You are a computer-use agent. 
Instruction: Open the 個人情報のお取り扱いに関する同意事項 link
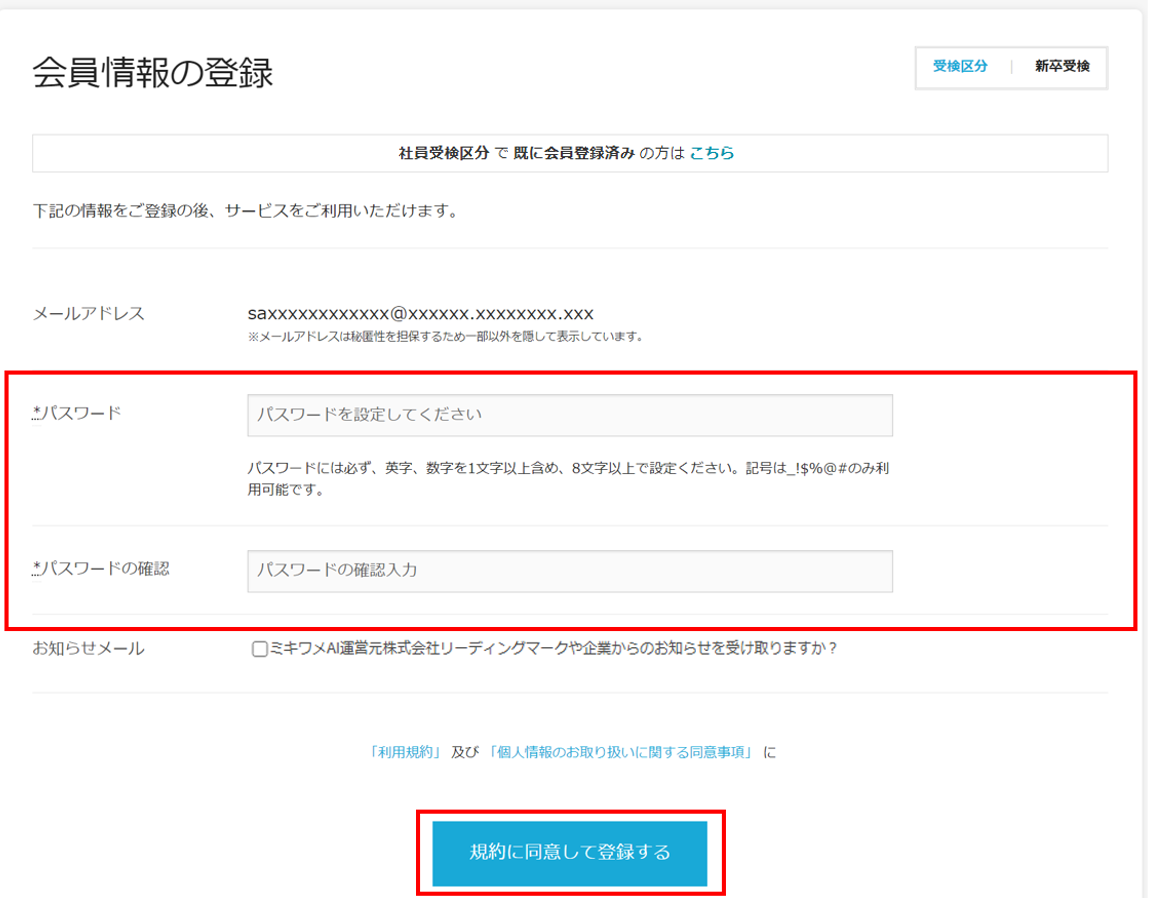coord(621,753)
